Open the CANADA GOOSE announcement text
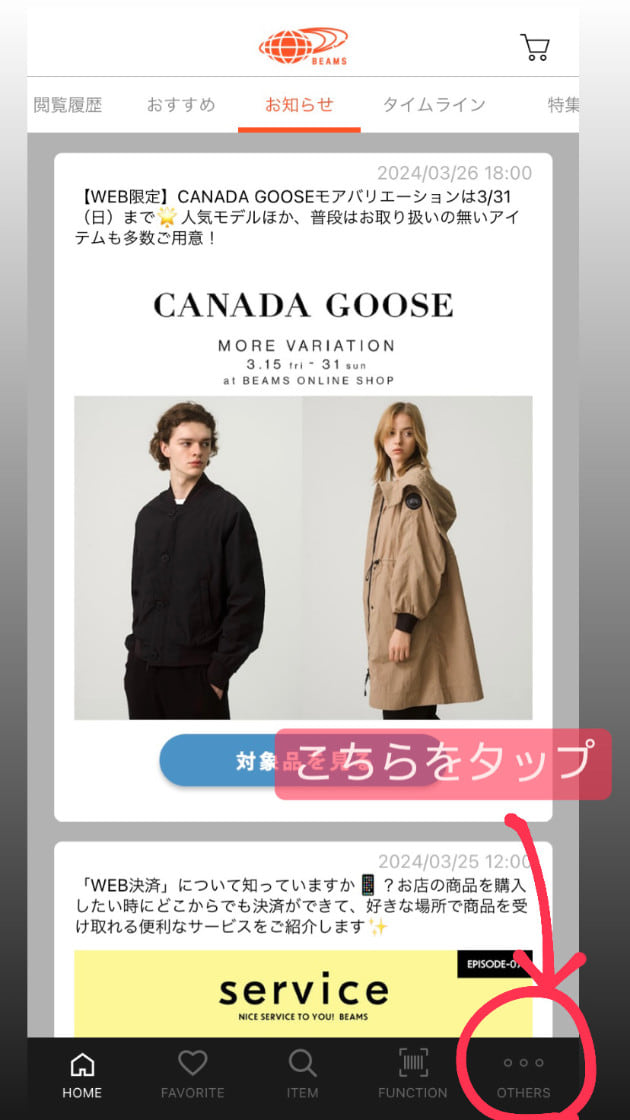 tap(299, 216)
